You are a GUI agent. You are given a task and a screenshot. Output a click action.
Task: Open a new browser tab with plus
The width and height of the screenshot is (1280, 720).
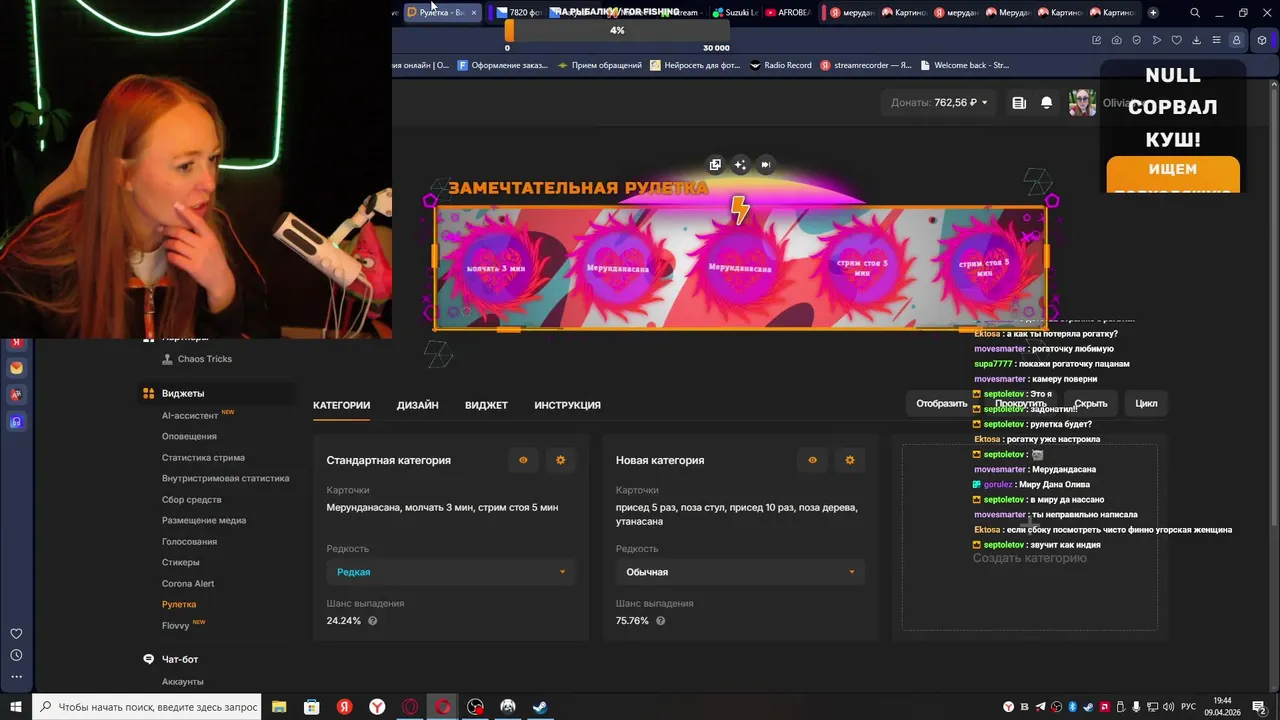click(x=1153, y=12)
